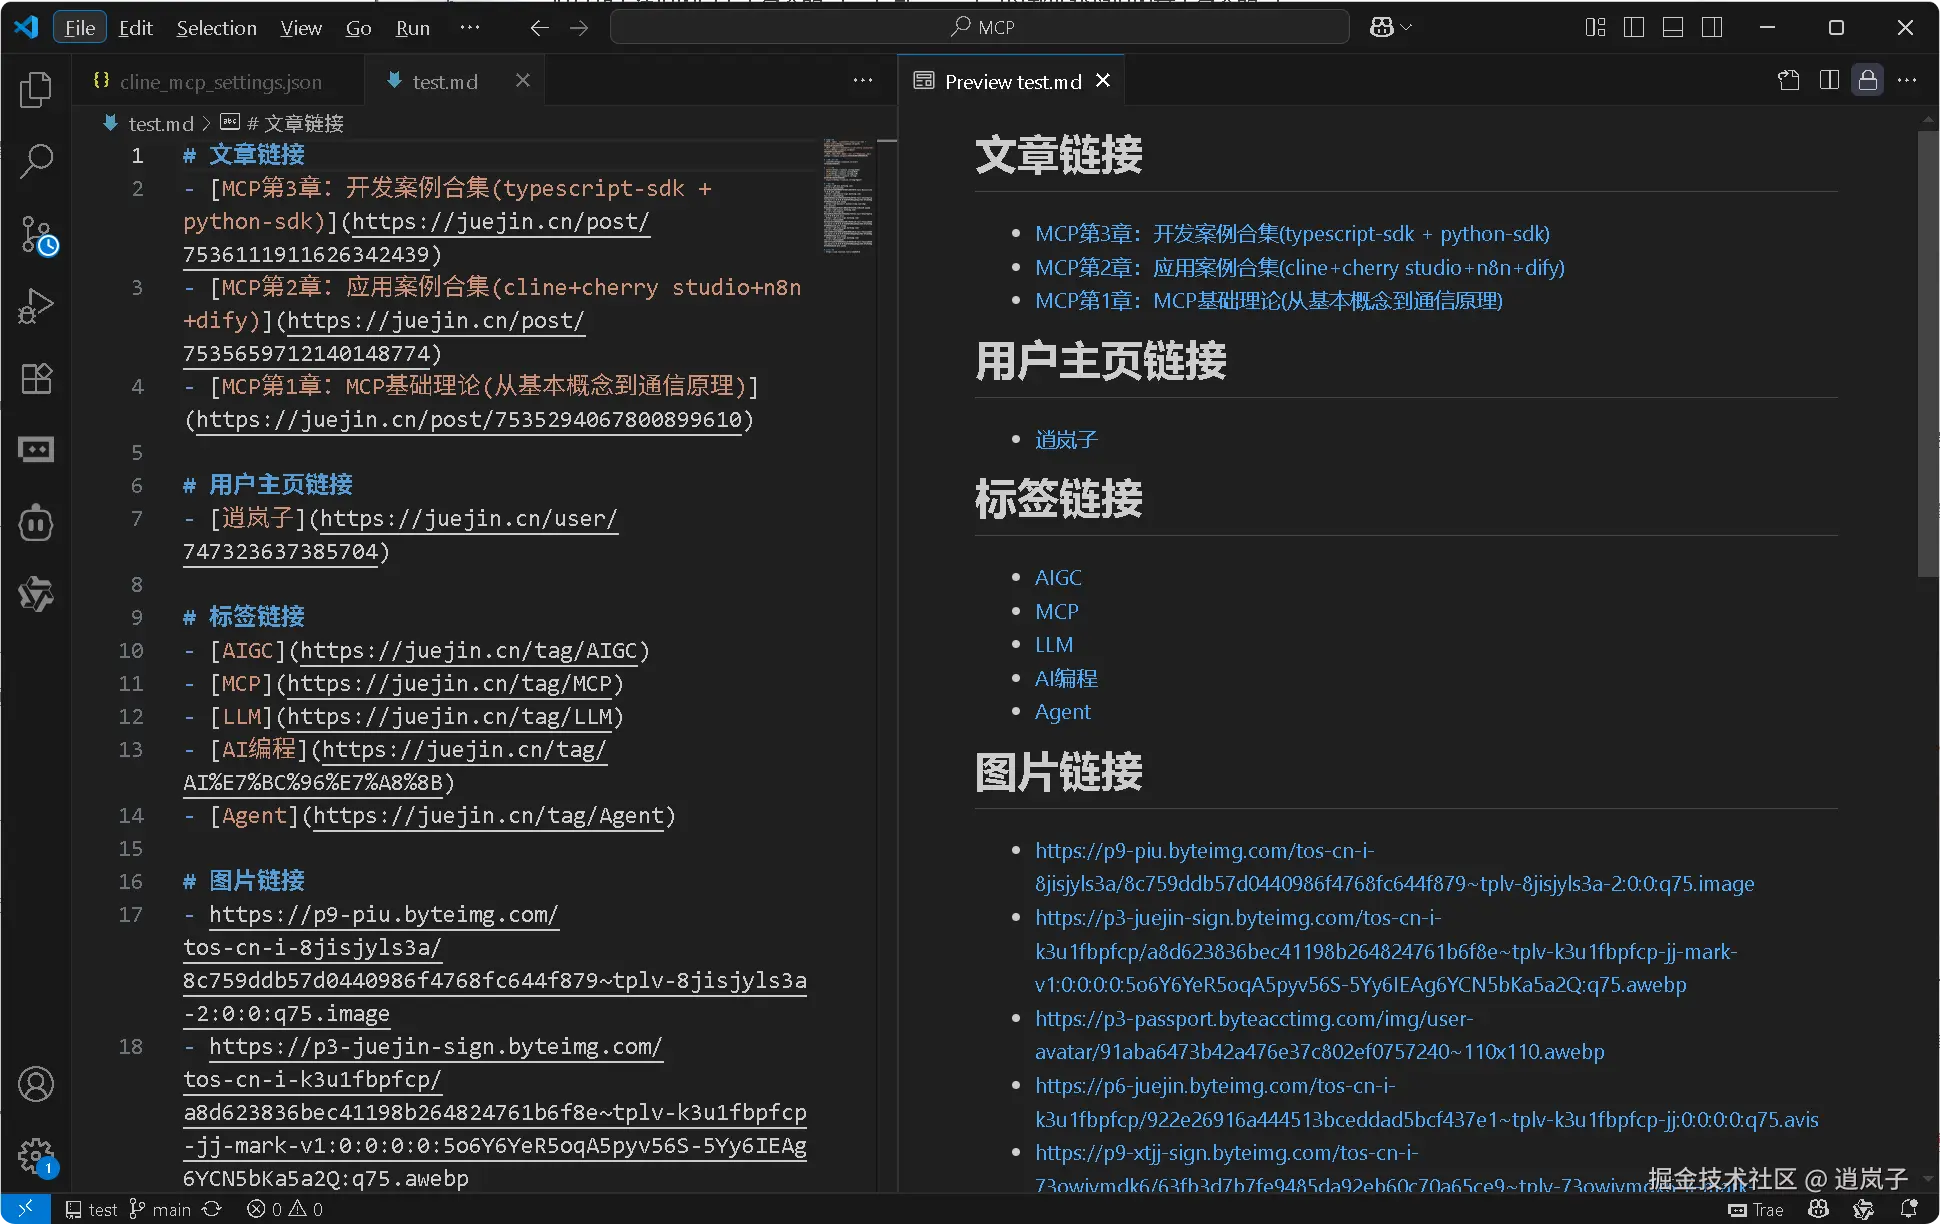Viewport: 1940px width, 1224px height.
Task: Click the Manage settings gear icon
Action: tap(36, 1156)
